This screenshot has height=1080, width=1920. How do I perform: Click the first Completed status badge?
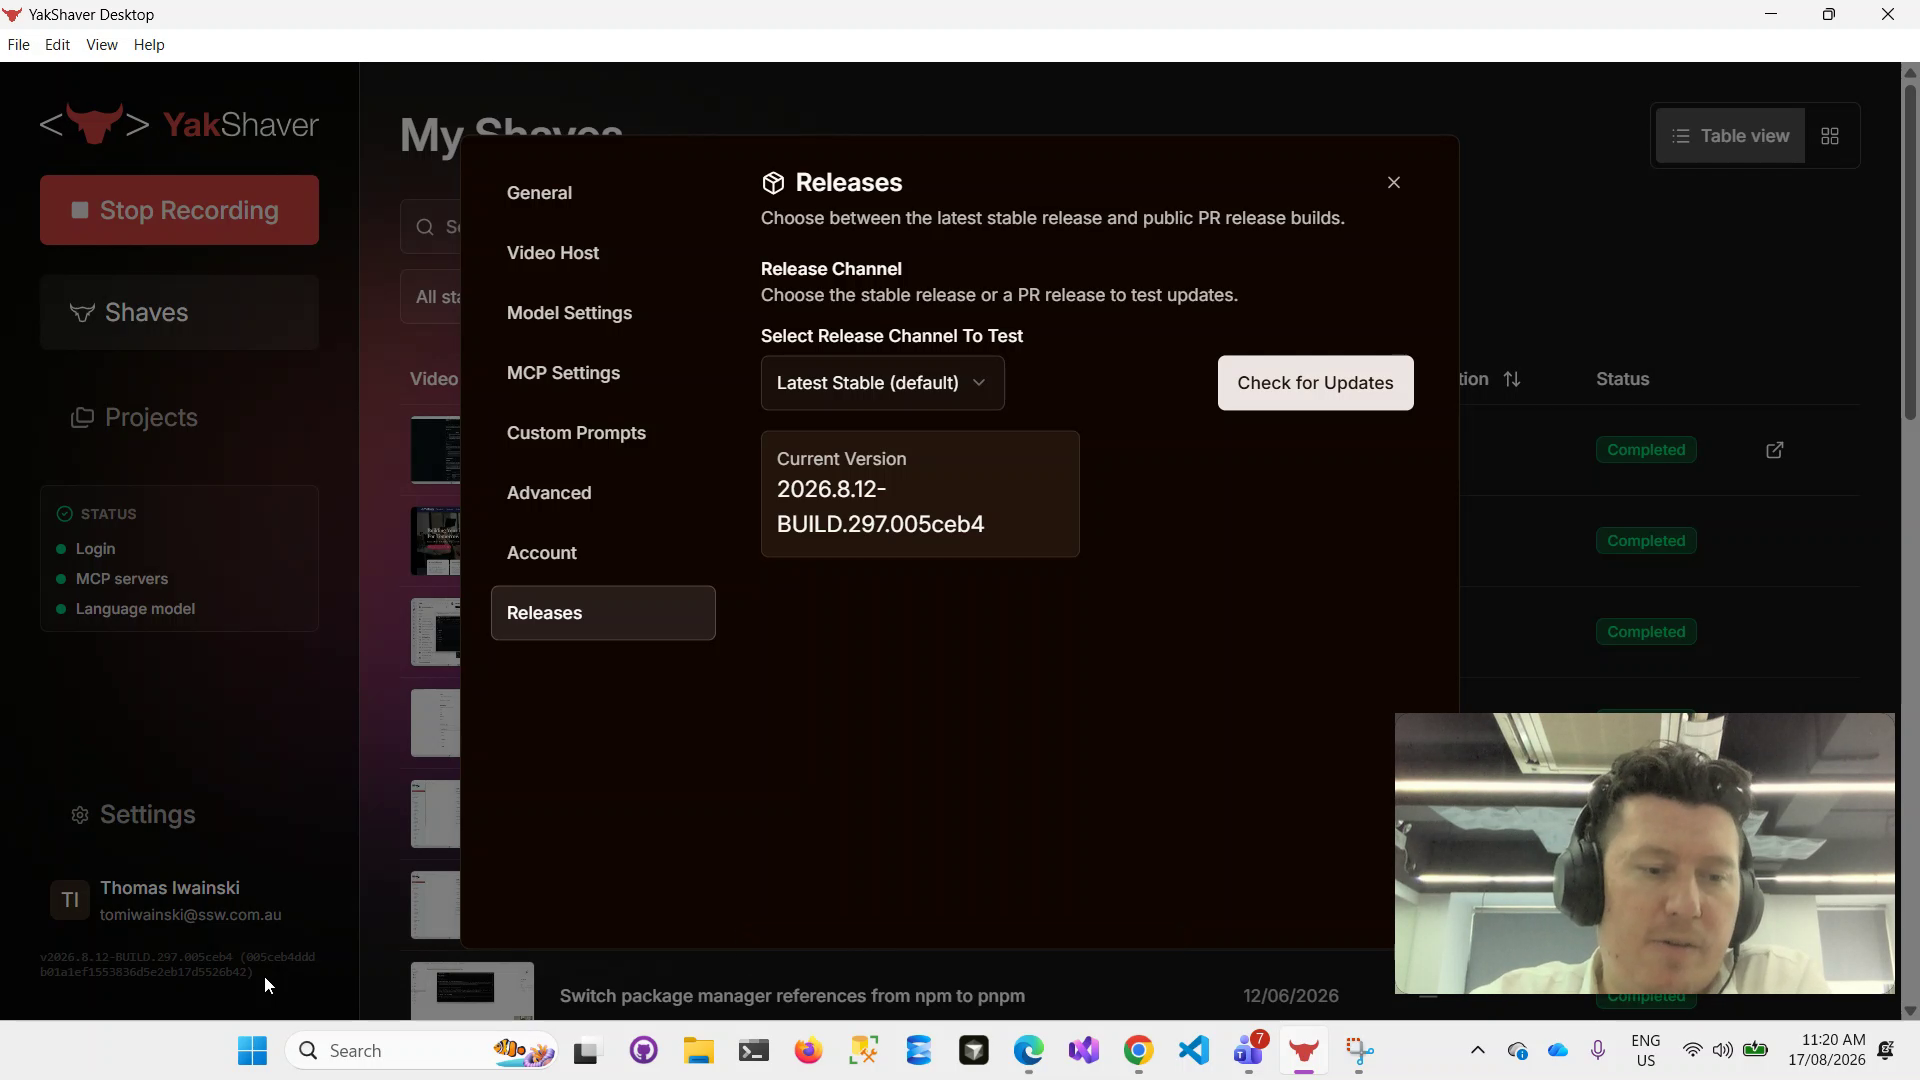pos(1646,450)
